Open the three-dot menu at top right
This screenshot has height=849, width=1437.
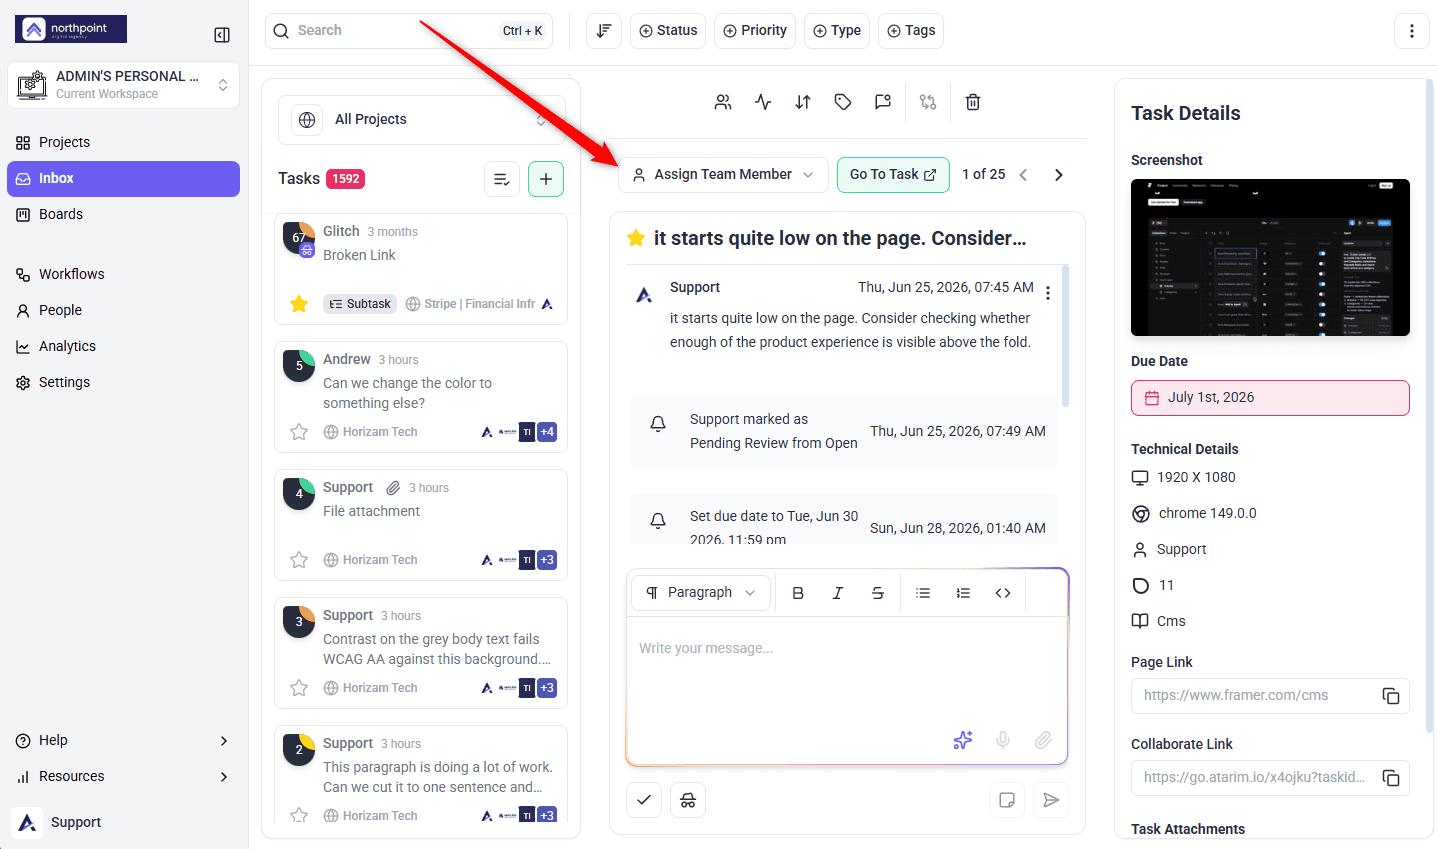(x=1412, y=31)
